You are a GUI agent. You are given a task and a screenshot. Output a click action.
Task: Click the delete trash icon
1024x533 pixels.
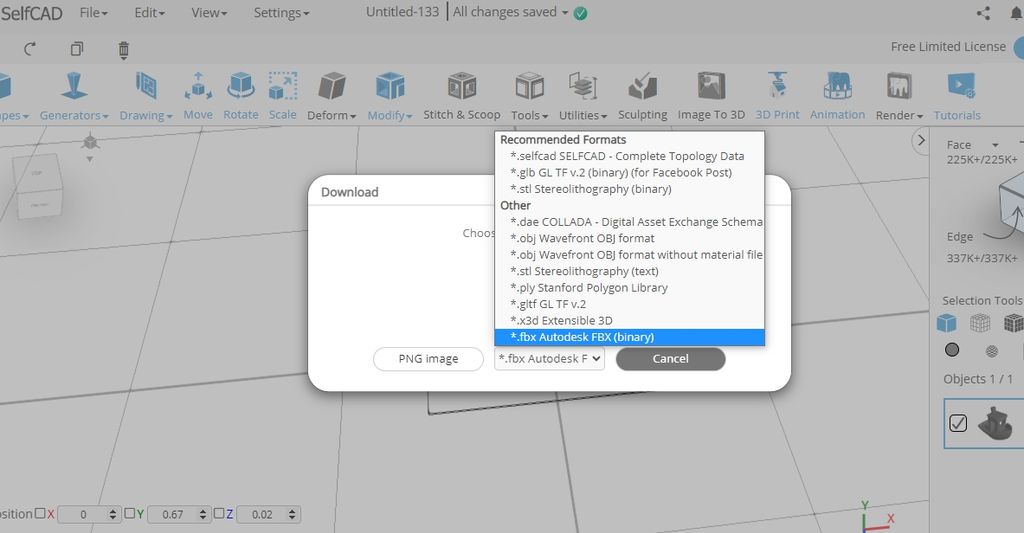(123, 50)
